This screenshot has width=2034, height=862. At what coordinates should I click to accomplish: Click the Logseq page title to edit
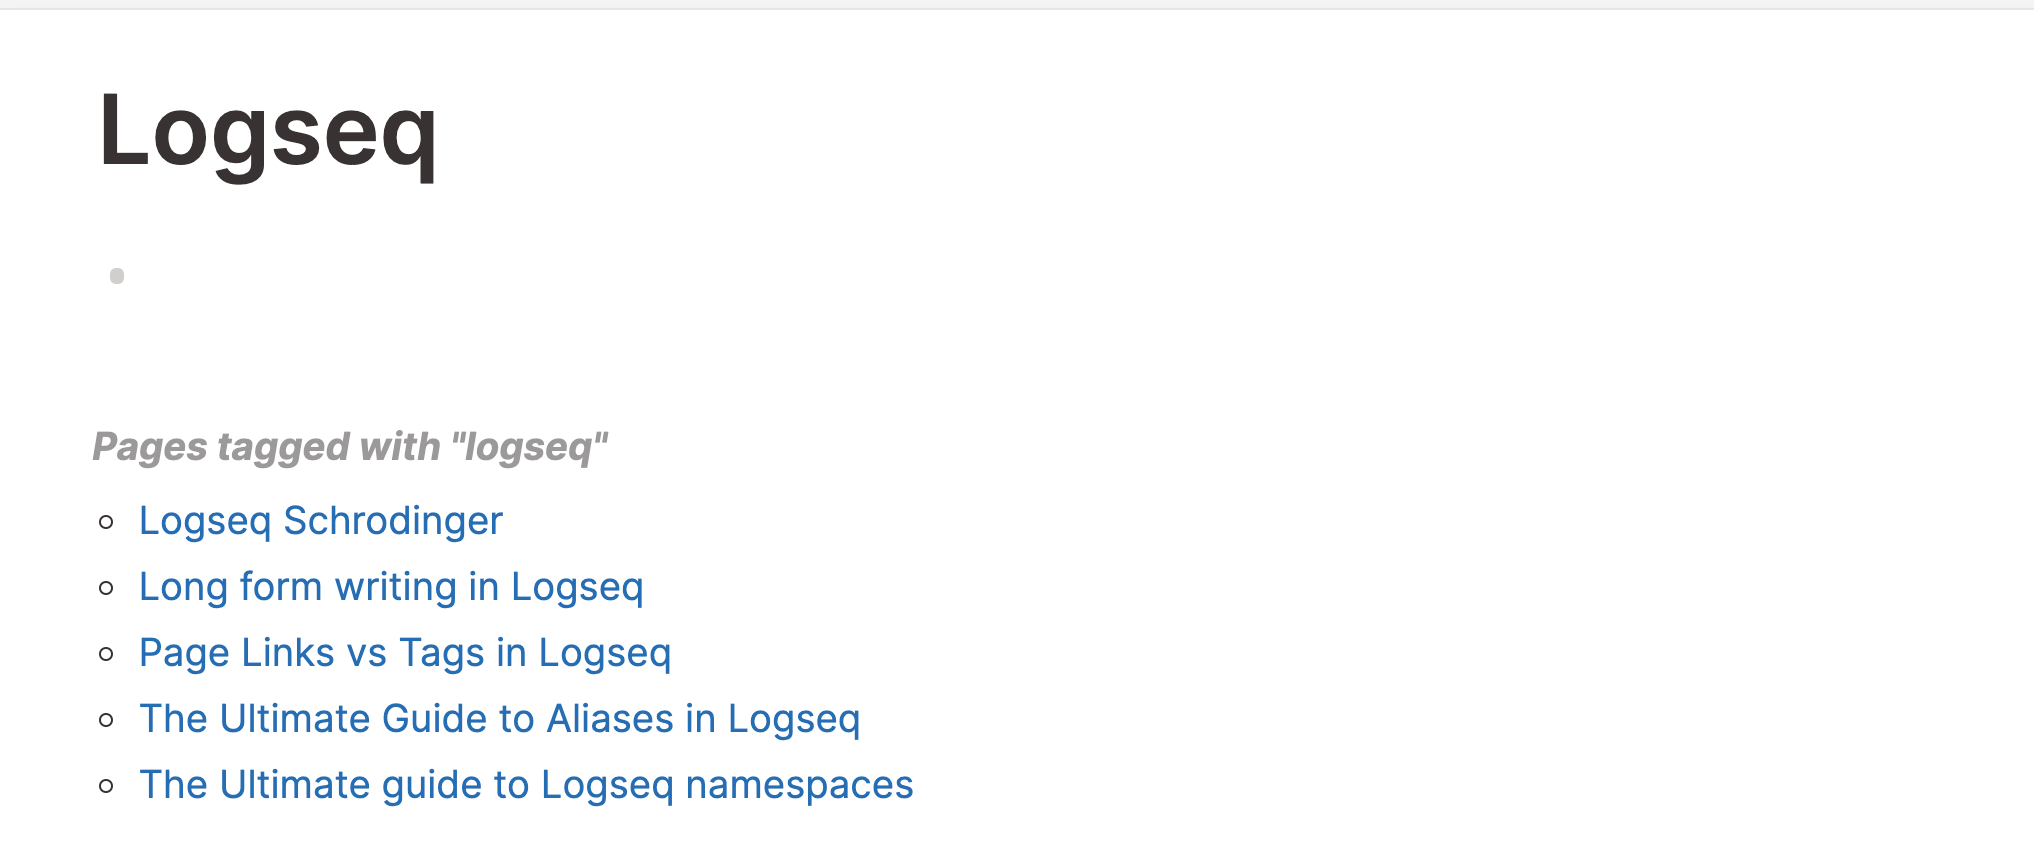tap(268, 132)
